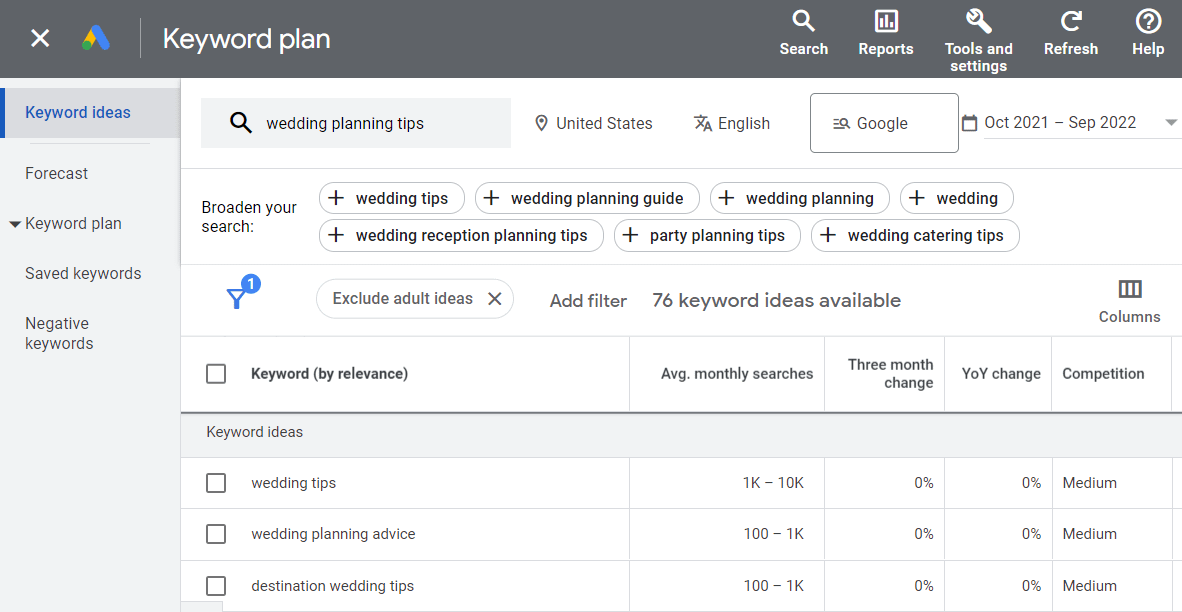This screenshot has width=1182, height=612.
Task: Click the Google Ads logo
Action: [96, 38]
